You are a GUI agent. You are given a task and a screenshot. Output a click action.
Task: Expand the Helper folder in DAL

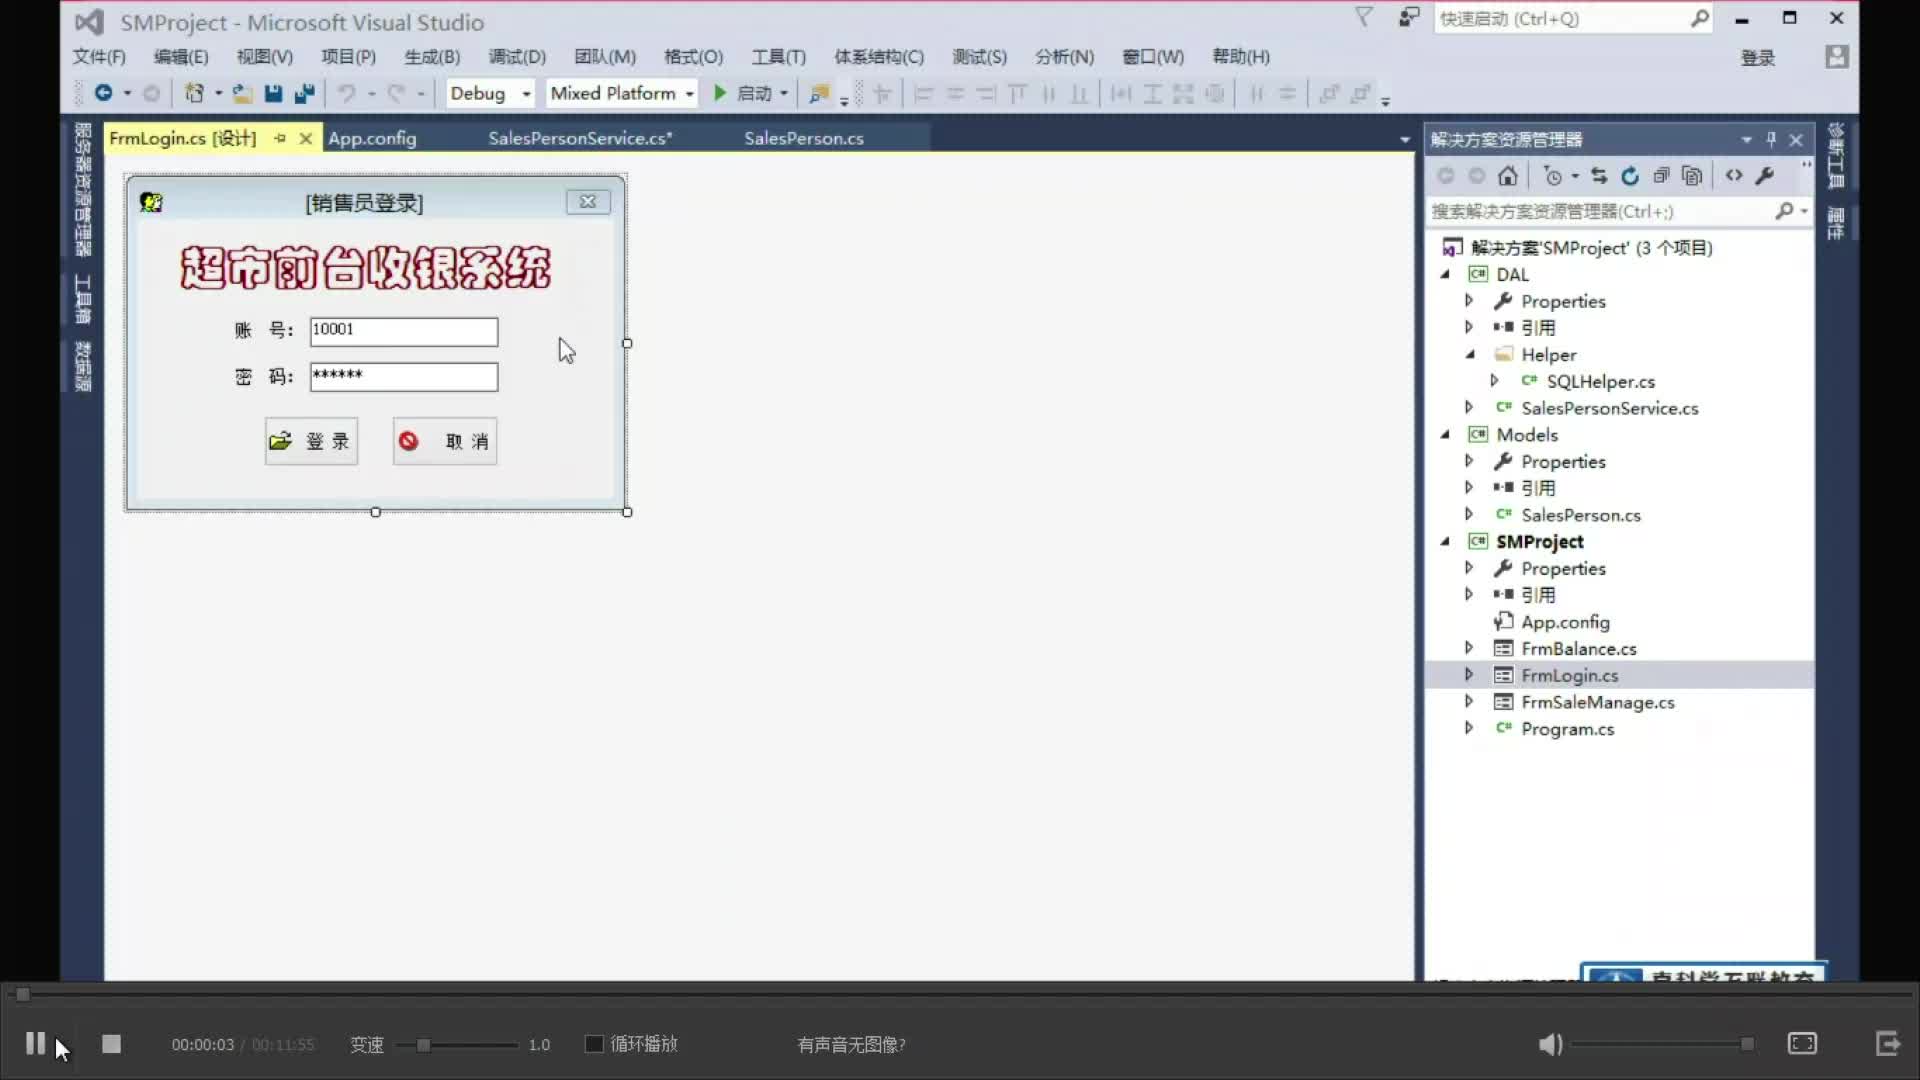1468,353
